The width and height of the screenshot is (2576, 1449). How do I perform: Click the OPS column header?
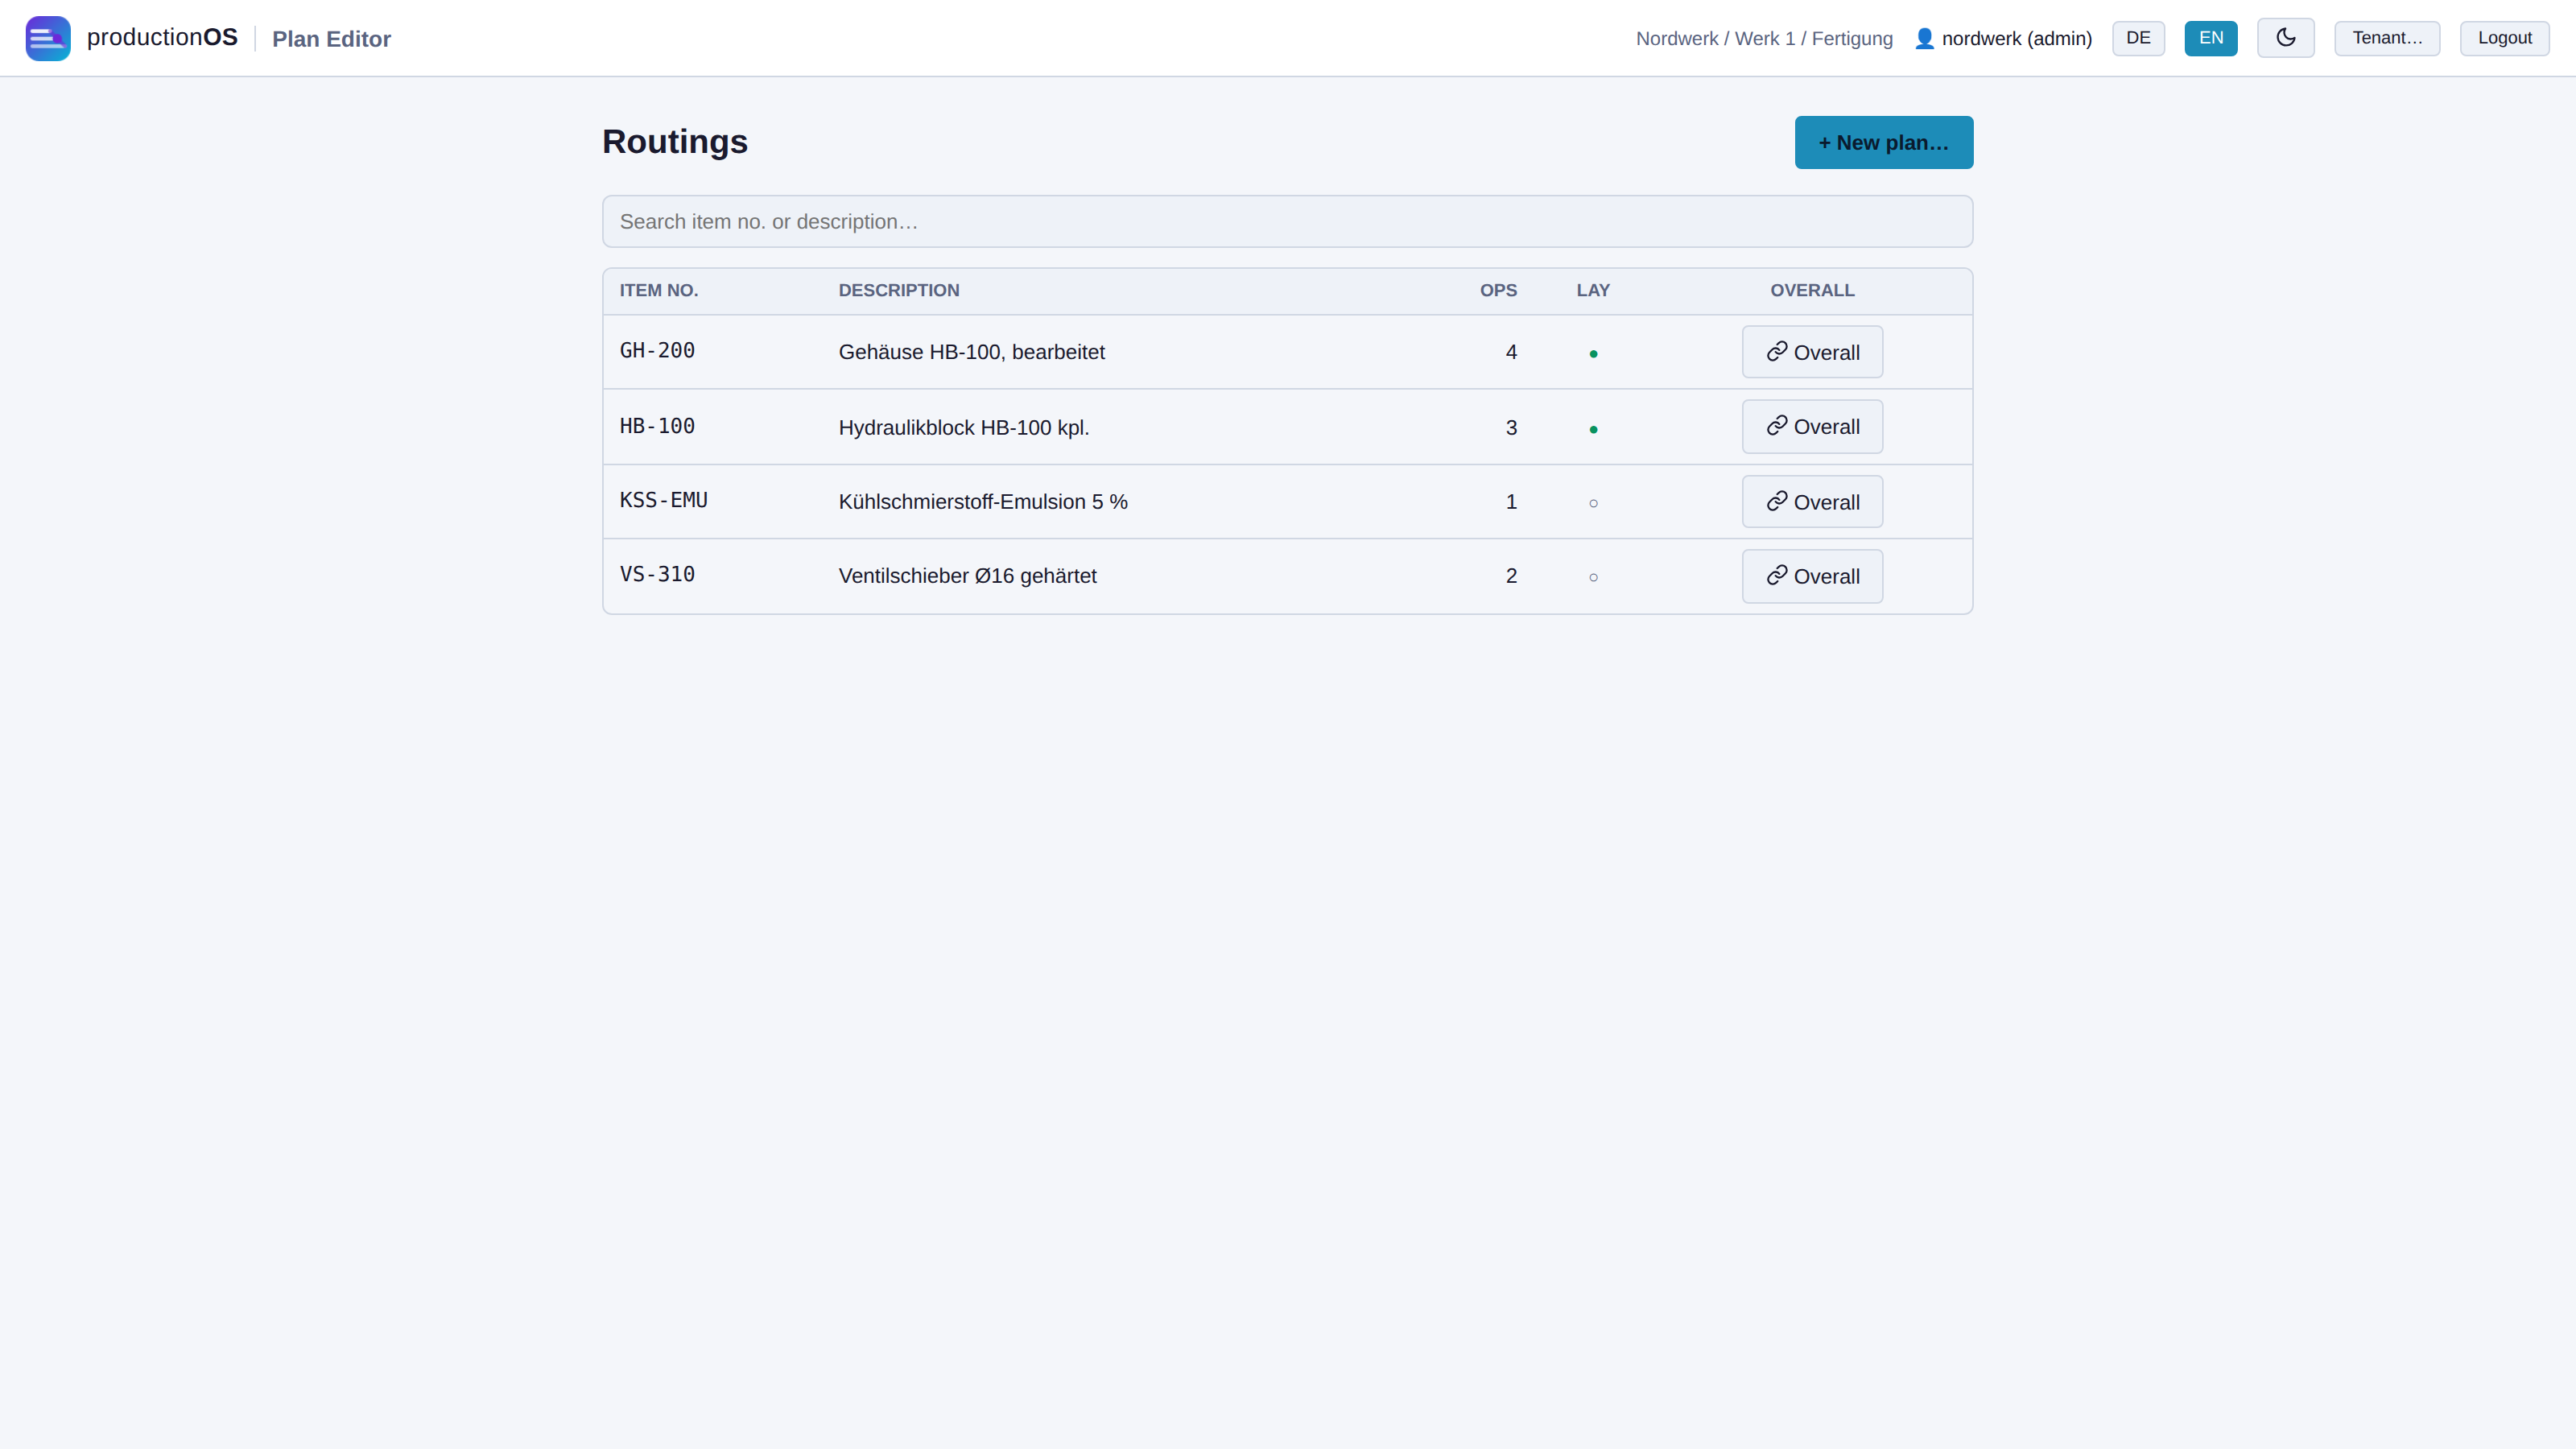1498,290
